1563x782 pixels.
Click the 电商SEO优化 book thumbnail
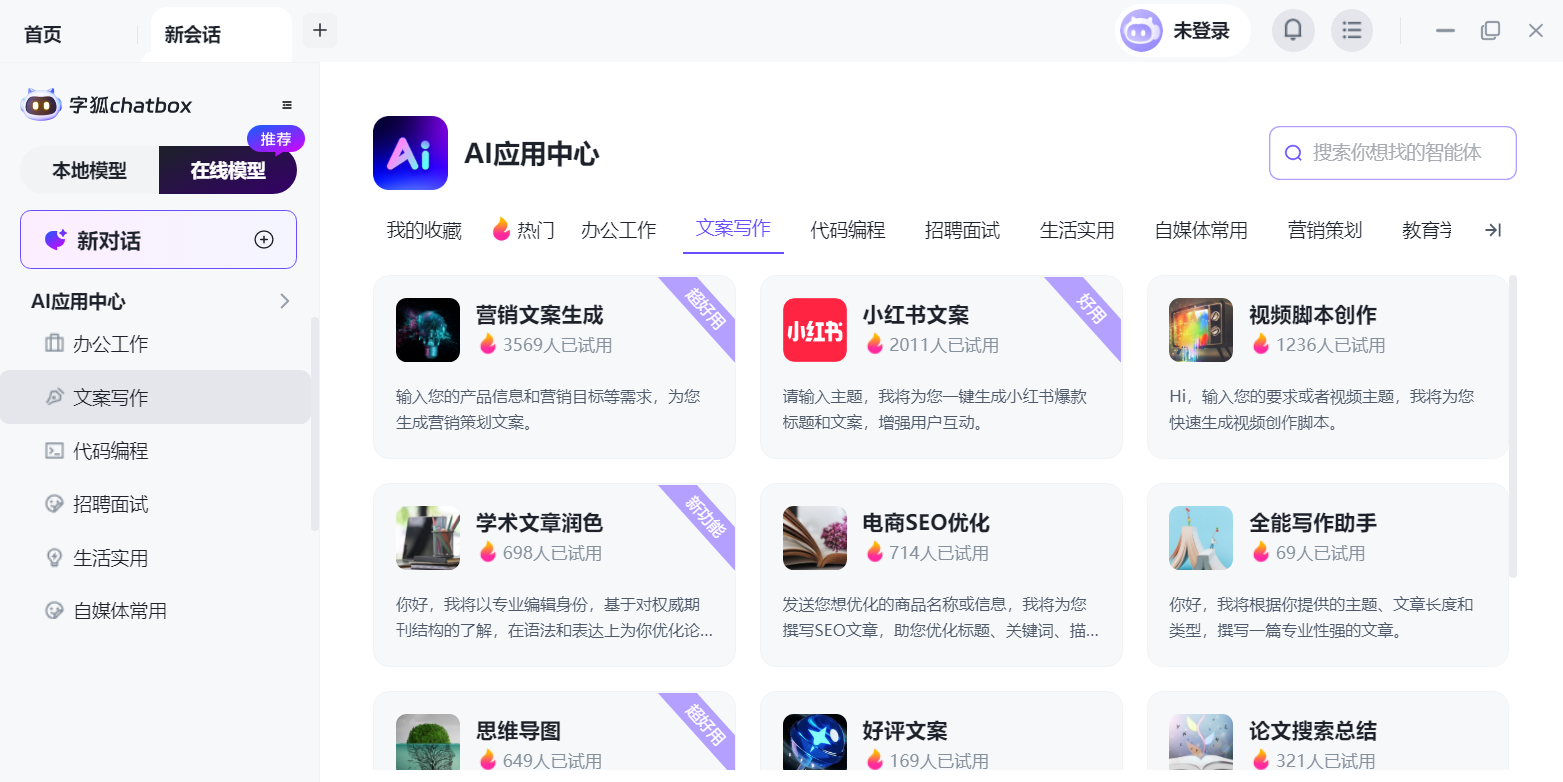coord(815,538)
